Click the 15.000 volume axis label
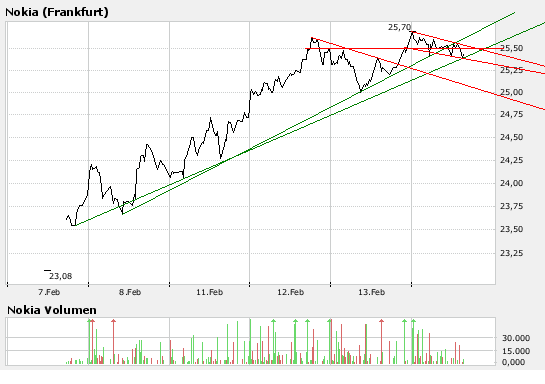This screenshot has width=545, height=384. click(516, 351)
